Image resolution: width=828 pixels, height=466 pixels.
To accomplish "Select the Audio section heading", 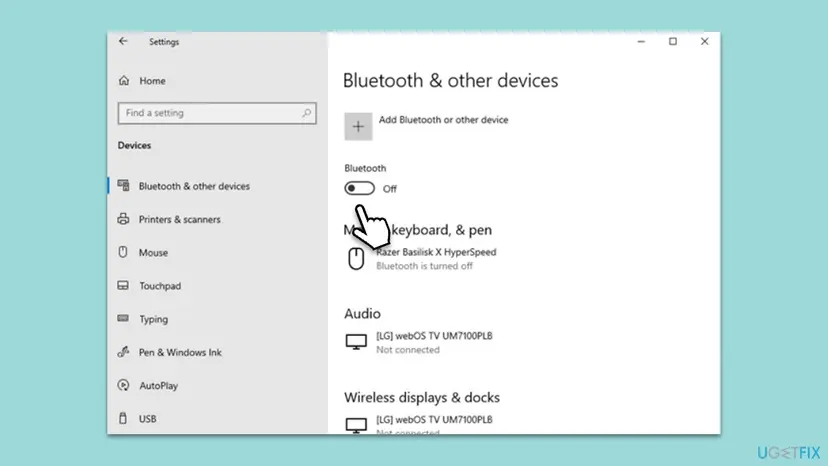I will 362,314.
